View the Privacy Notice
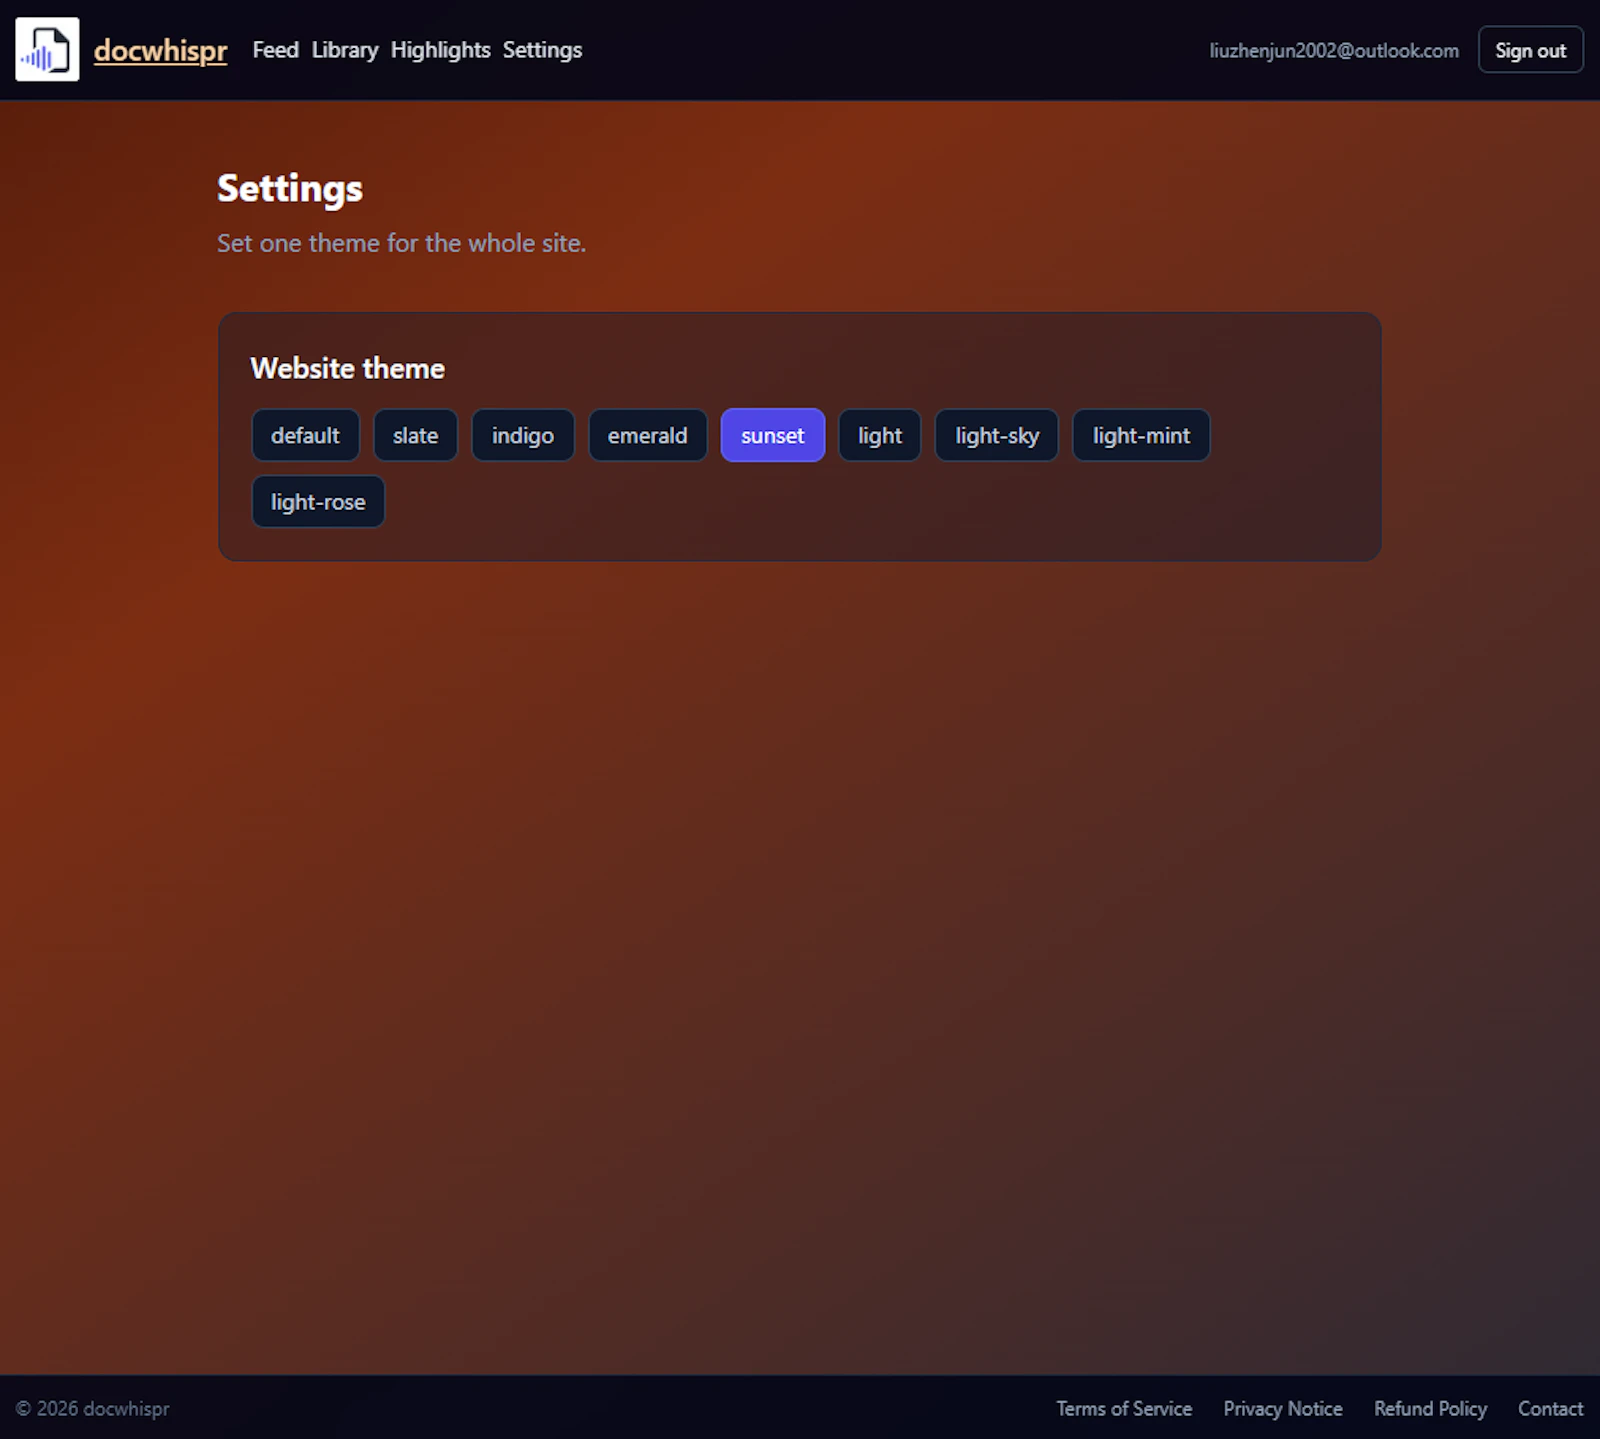The width and height of the screenshot is (1600, 1439). click(x=1283, y=1408)
